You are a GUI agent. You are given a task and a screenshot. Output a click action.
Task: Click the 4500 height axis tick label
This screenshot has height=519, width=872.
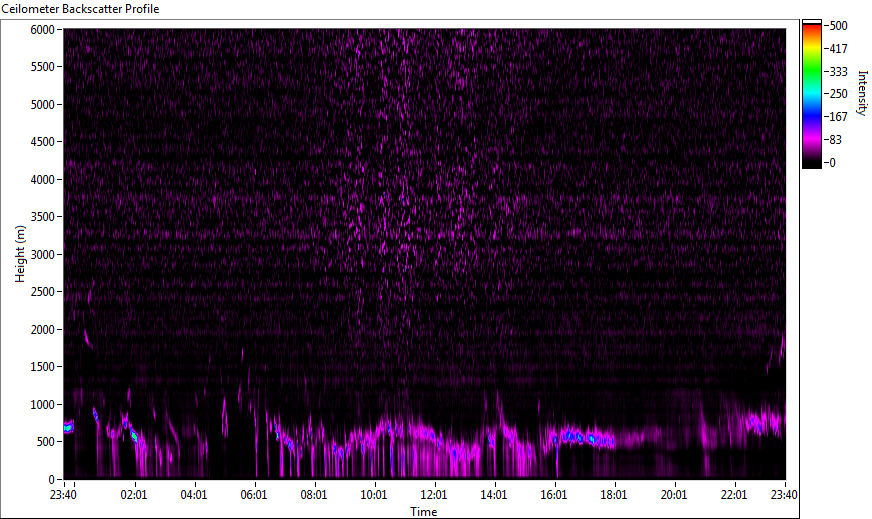click(42, 142)
